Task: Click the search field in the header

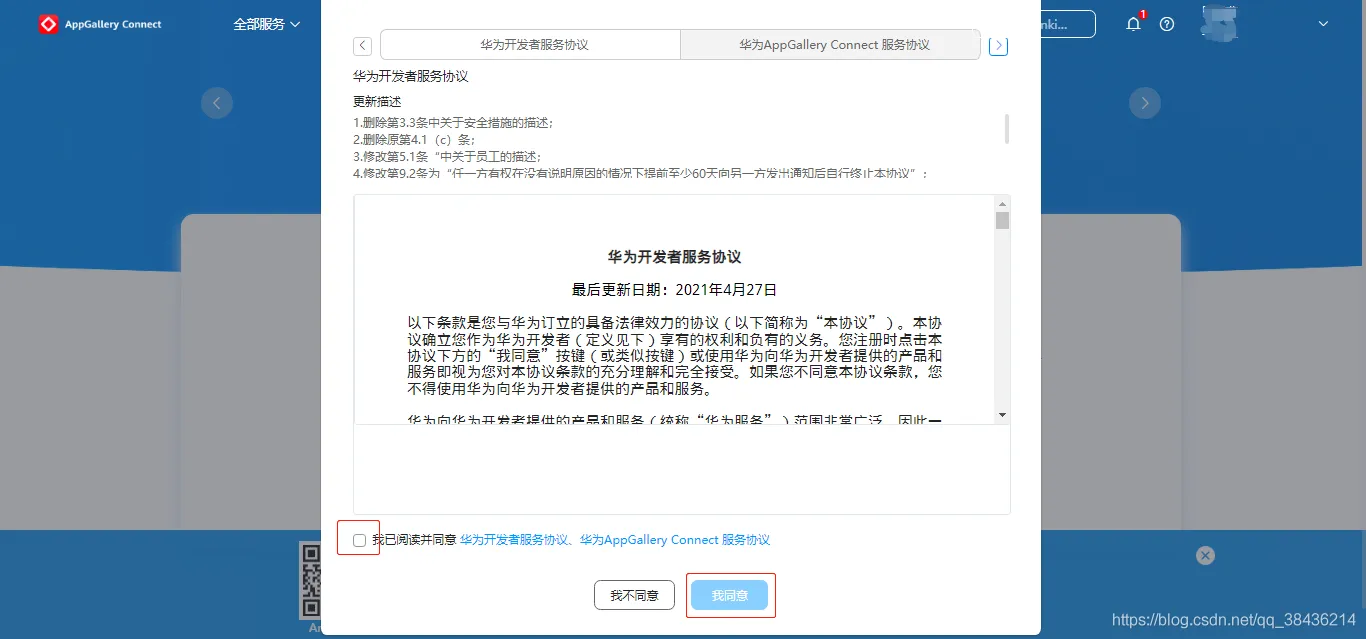Action: click(x=1068, y=24)
